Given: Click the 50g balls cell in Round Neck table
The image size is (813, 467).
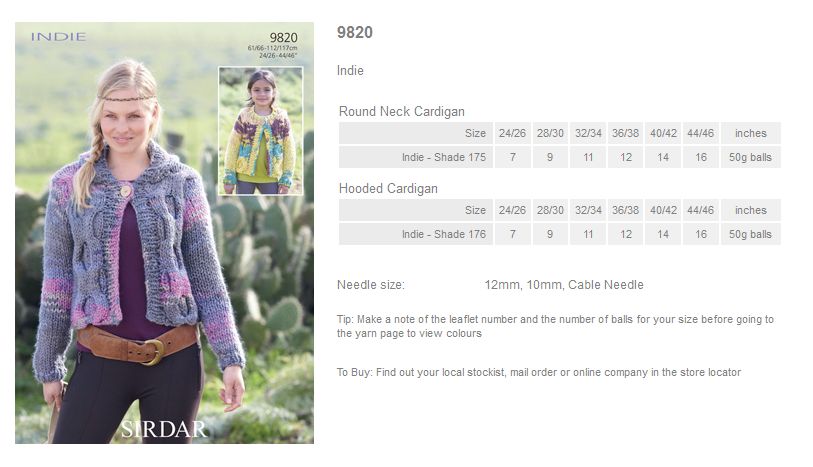Looking at the screenshot, I should click(750, 157).
